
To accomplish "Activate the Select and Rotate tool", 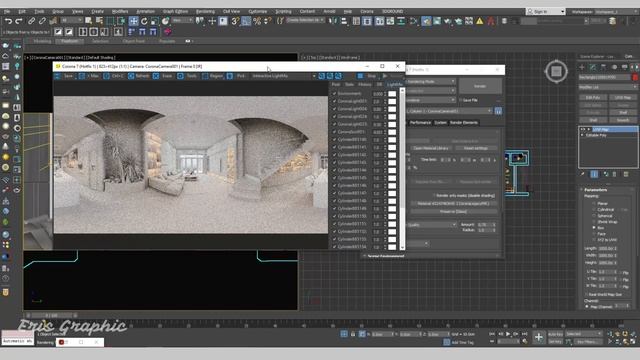I will [144, 21].
